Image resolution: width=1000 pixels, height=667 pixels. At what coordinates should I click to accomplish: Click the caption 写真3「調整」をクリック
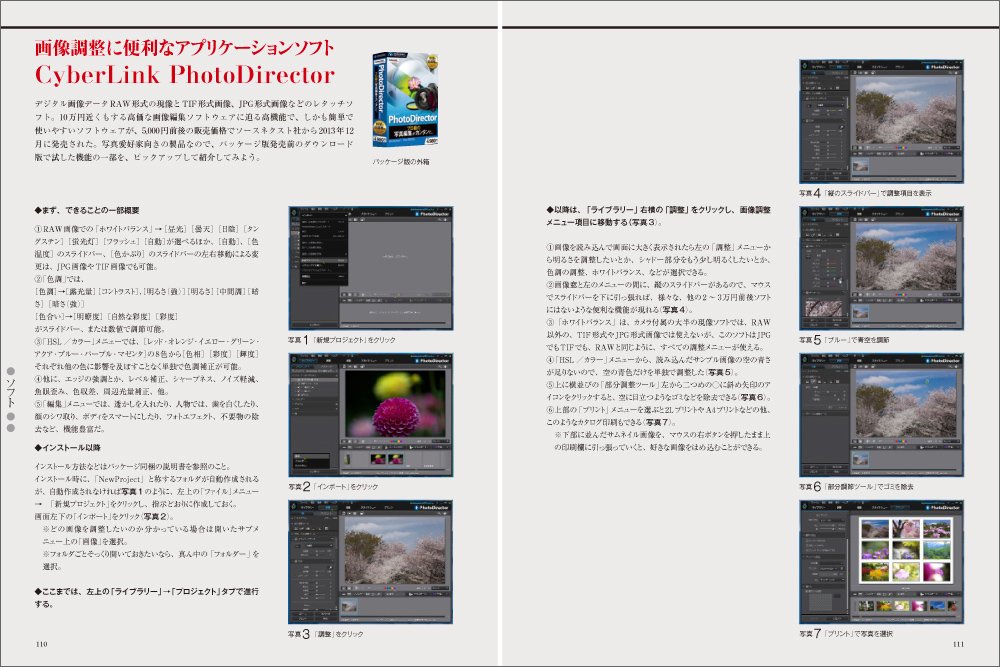click(326, 634)
